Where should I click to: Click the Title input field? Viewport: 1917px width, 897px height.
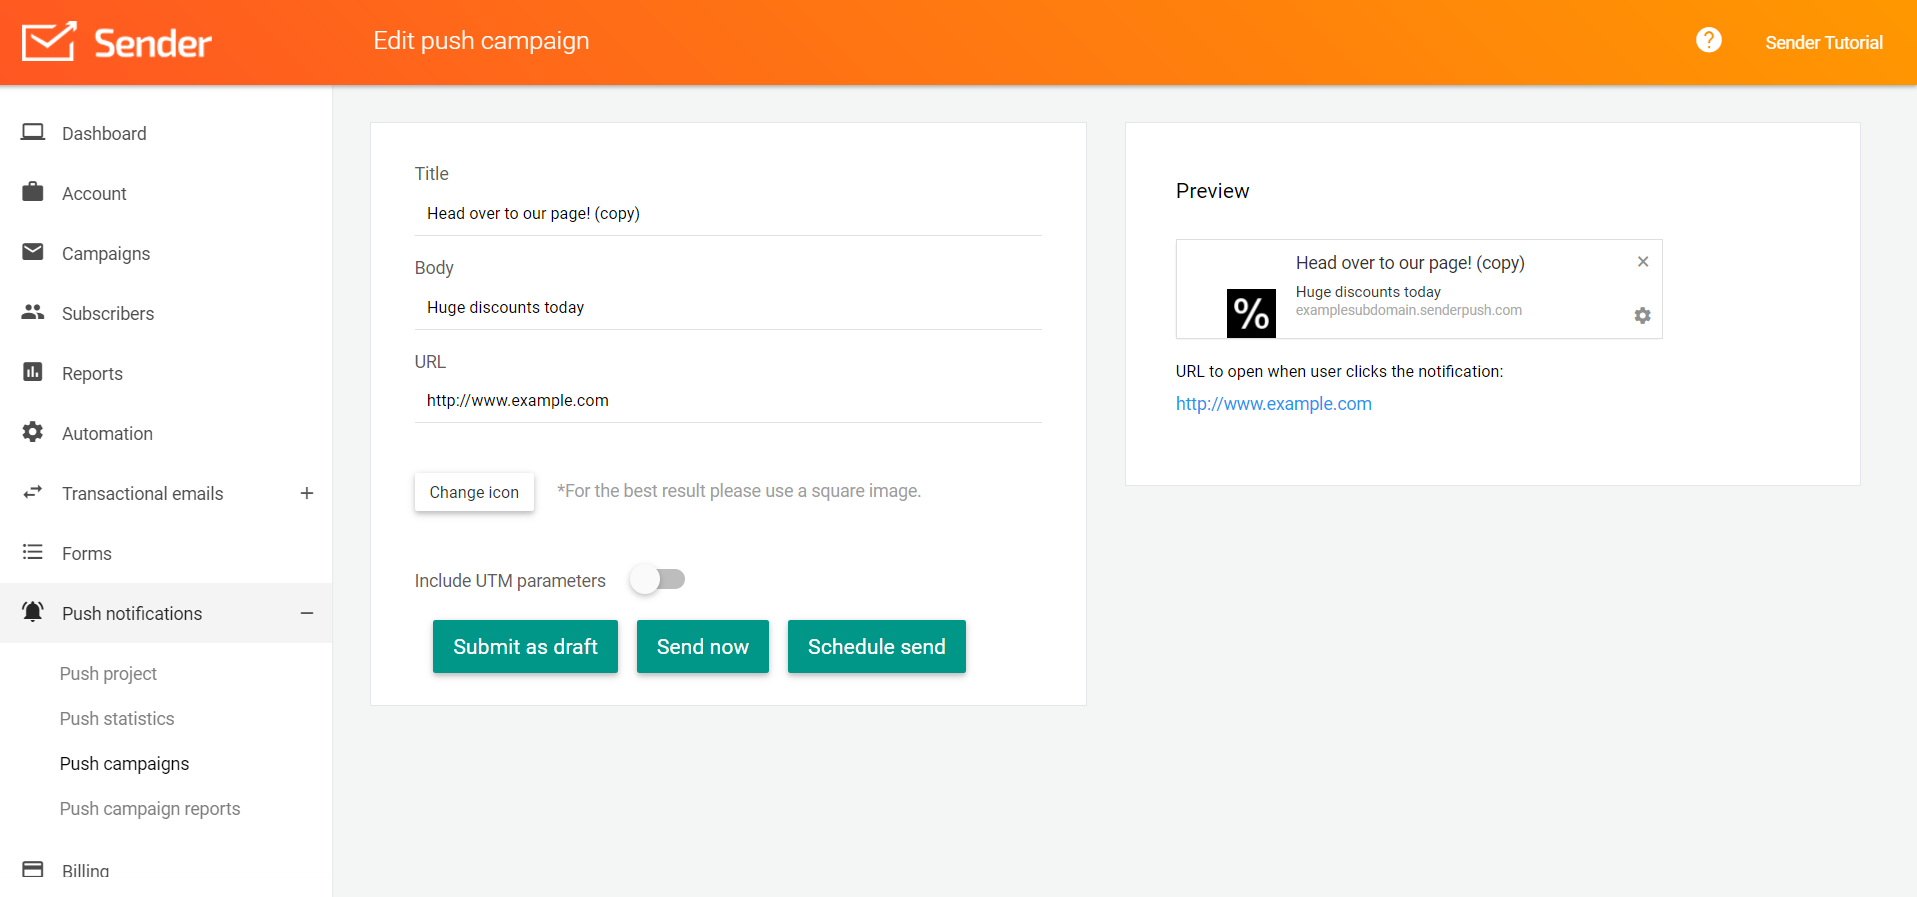pos(728,214)
